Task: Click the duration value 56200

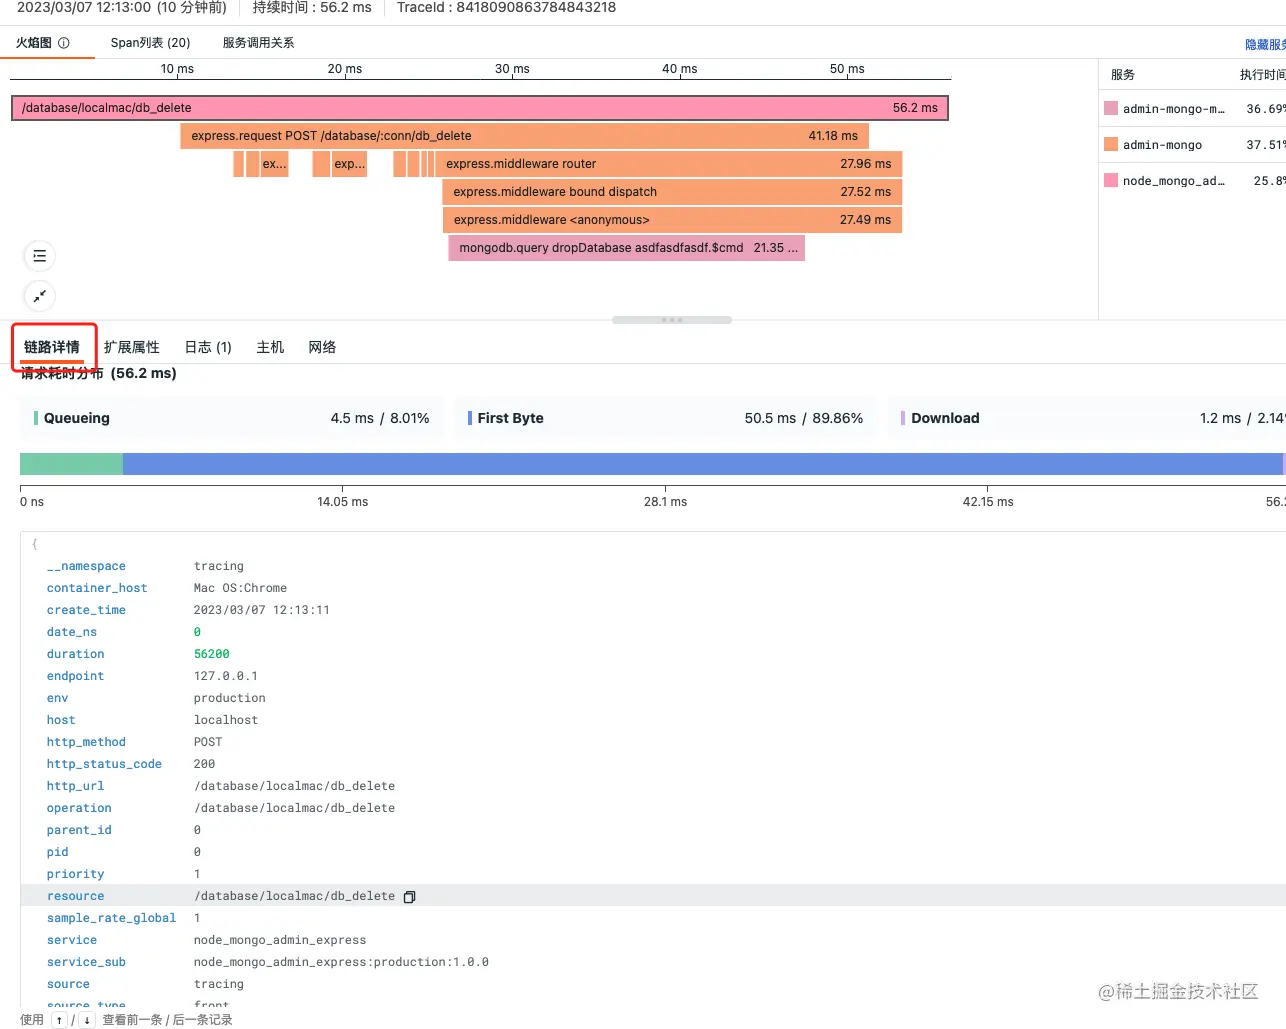Action: pos(211,654)
